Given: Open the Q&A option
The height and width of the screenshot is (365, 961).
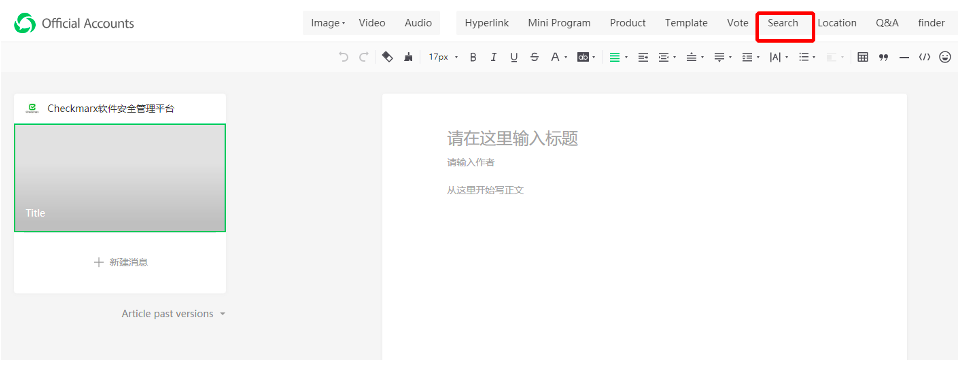Looking at the screenshot, I should pyautogui.click(x=887, y=23).
